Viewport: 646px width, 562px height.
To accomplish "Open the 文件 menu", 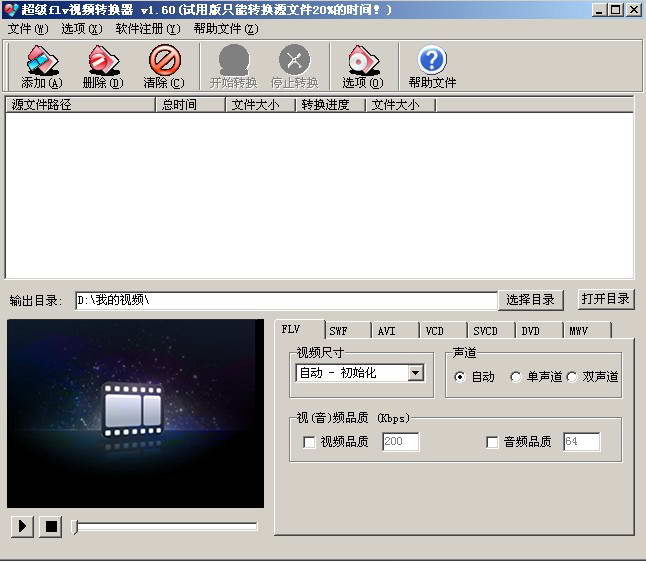I will [x=27, y=29].
